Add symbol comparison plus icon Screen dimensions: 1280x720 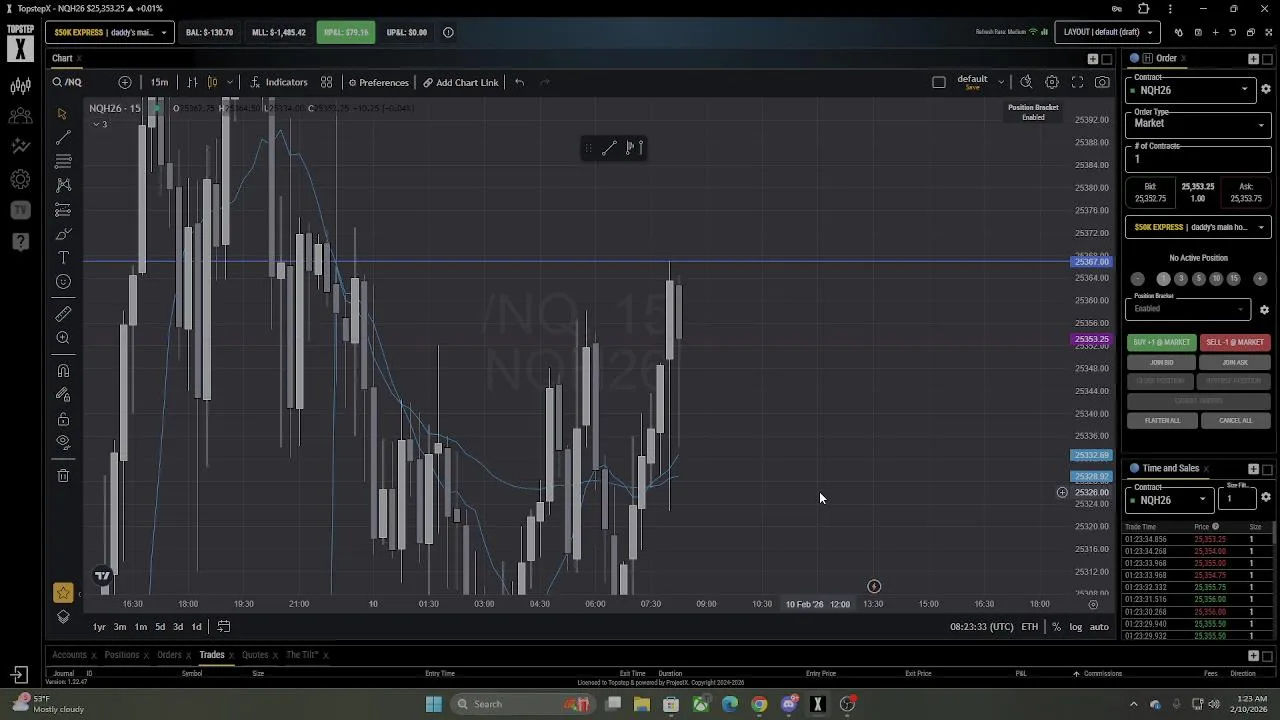pyautogui.click(x=125, y=82)
